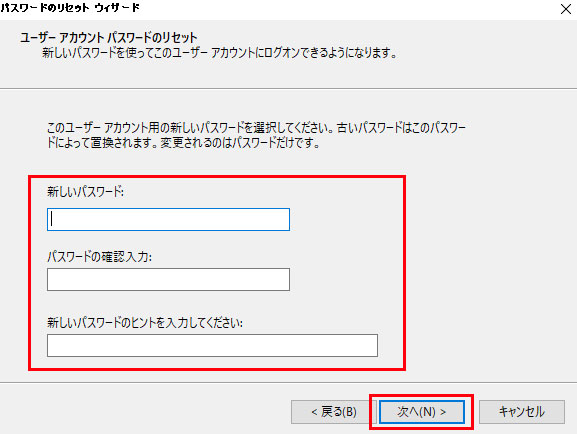Proceed using the 次へ(N) button
The width and height of the screenshot is (577, 434).
point(421,412)
